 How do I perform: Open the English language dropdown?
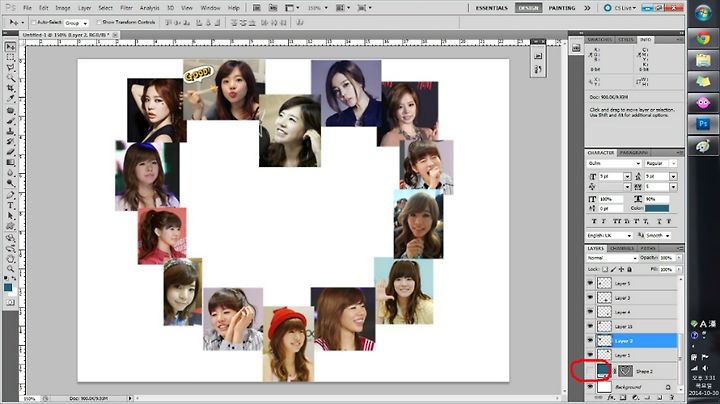pos(610,236)
